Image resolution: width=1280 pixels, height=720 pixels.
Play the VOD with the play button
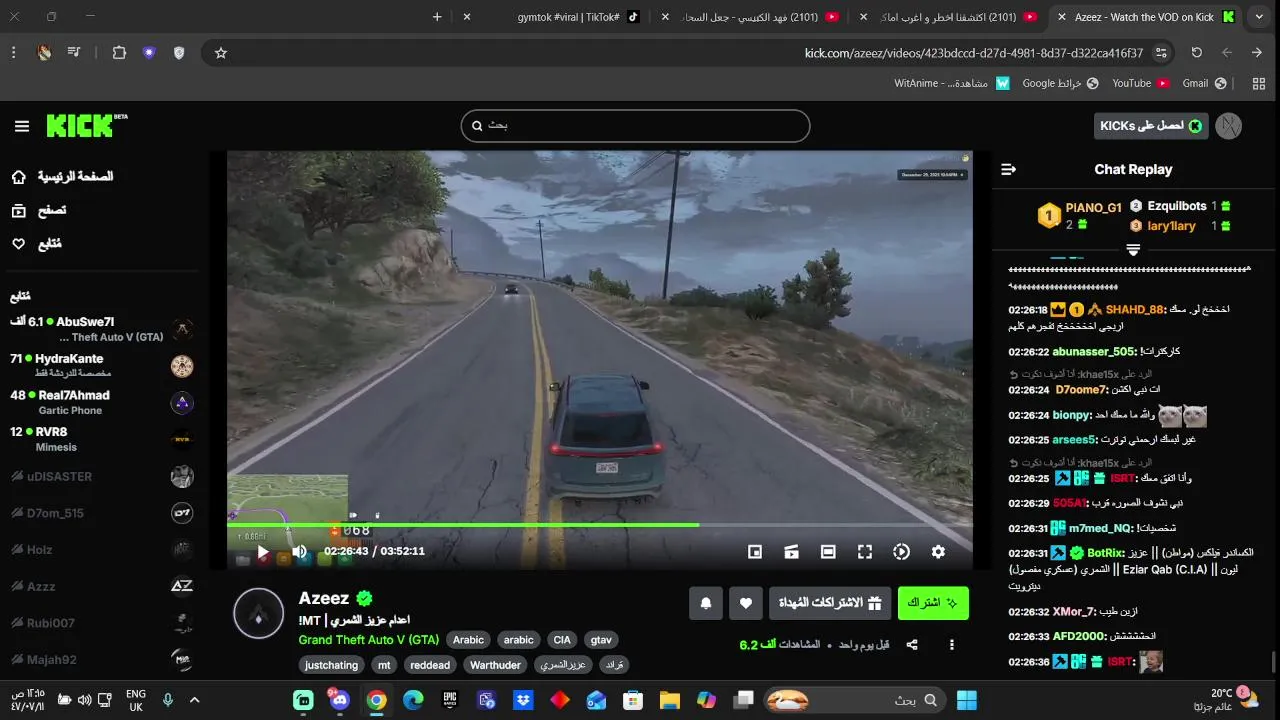263,551
